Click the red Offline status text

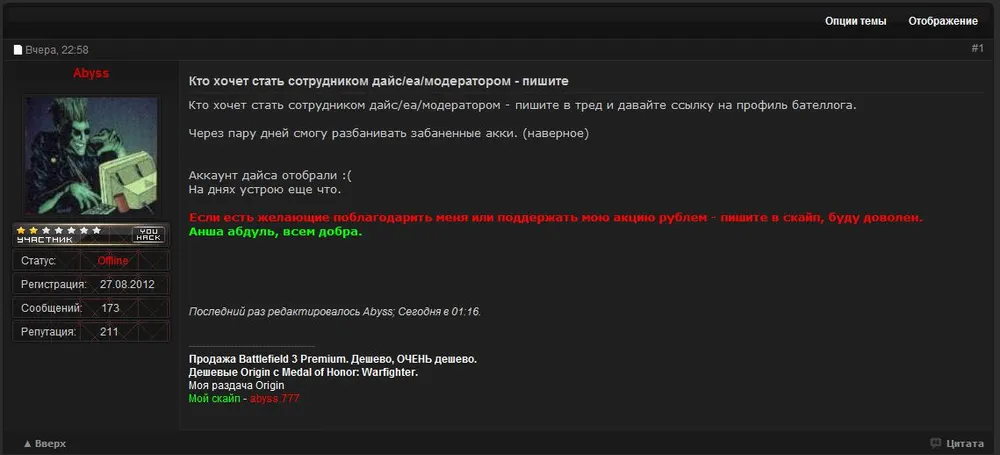(112, 261)
